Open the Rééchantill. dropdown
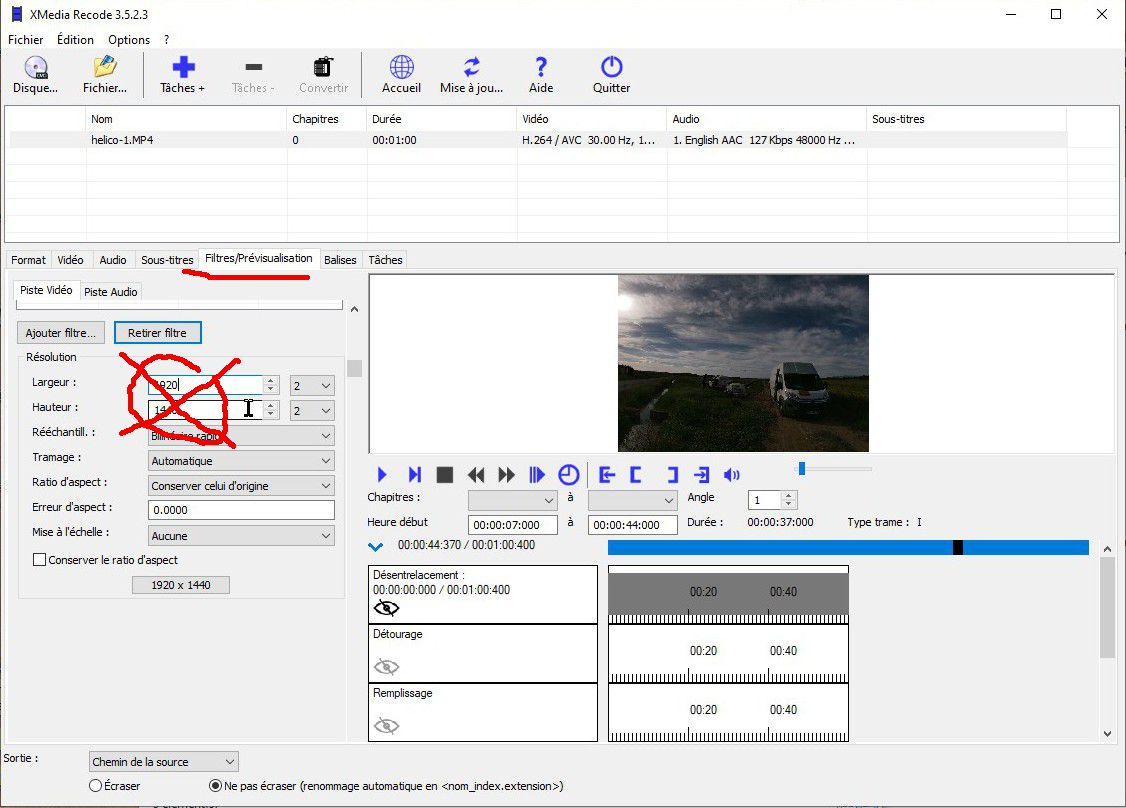Screen dimensions: 1126x808 [241, 436]
